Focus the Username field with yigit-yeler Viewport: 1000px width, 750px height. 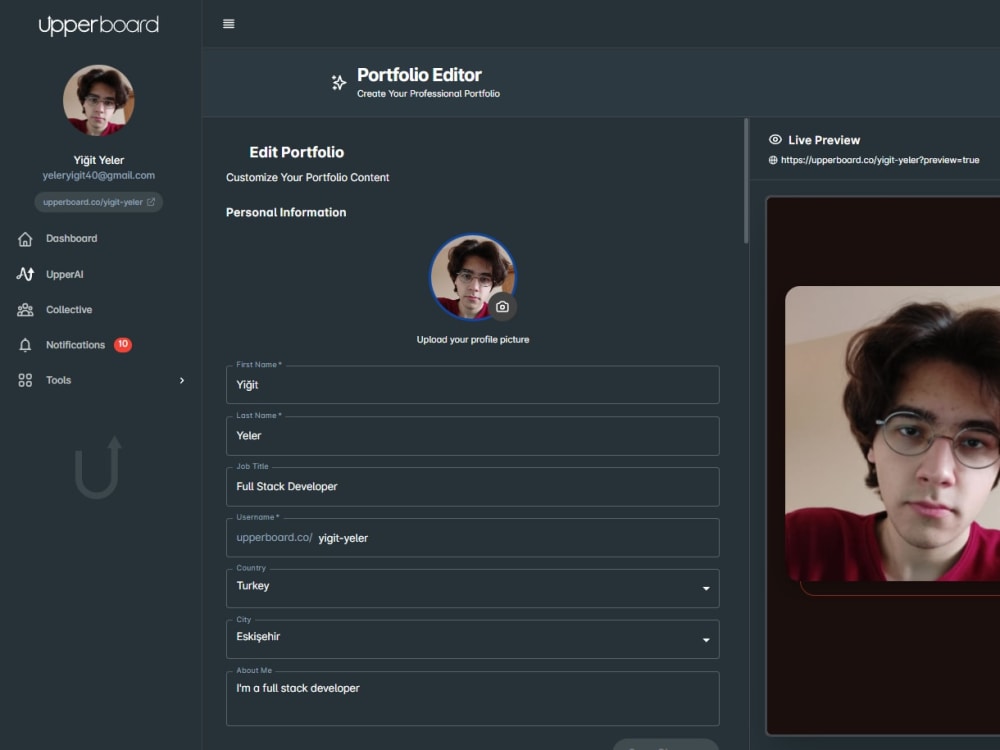[x=473, y=538]
